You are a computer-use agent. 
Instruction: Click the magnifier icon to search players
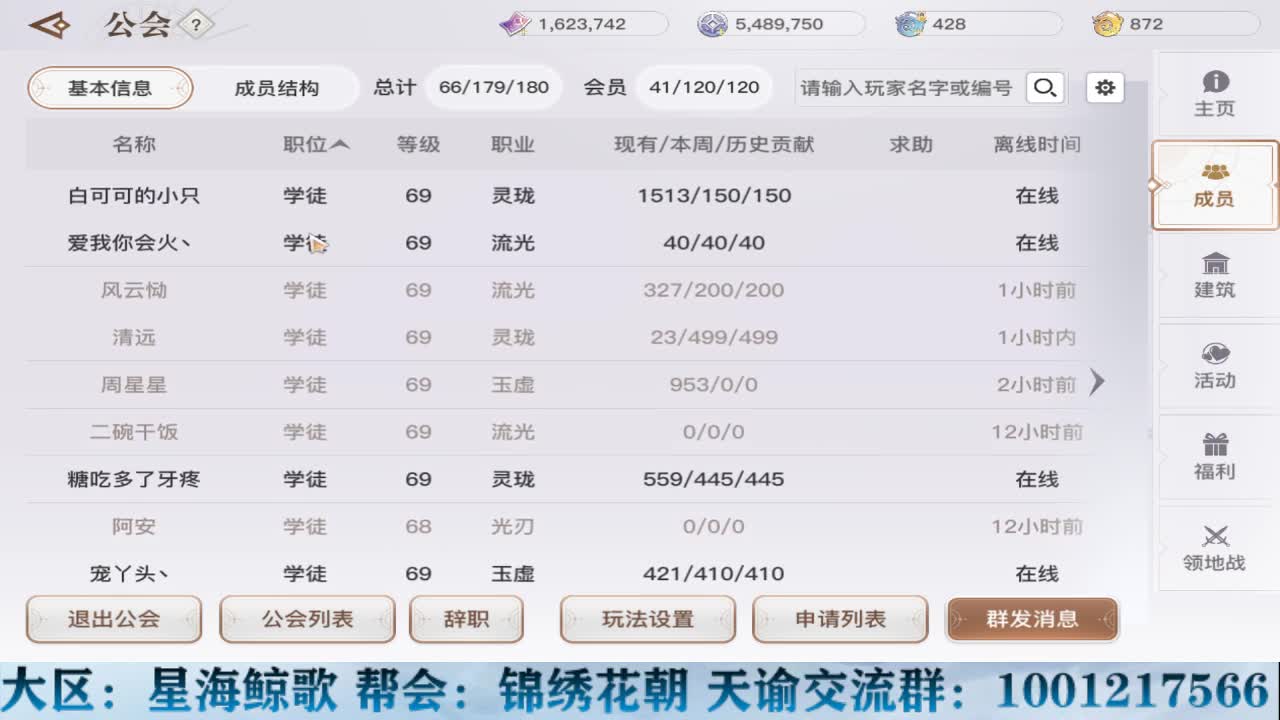click(1045, 88)
